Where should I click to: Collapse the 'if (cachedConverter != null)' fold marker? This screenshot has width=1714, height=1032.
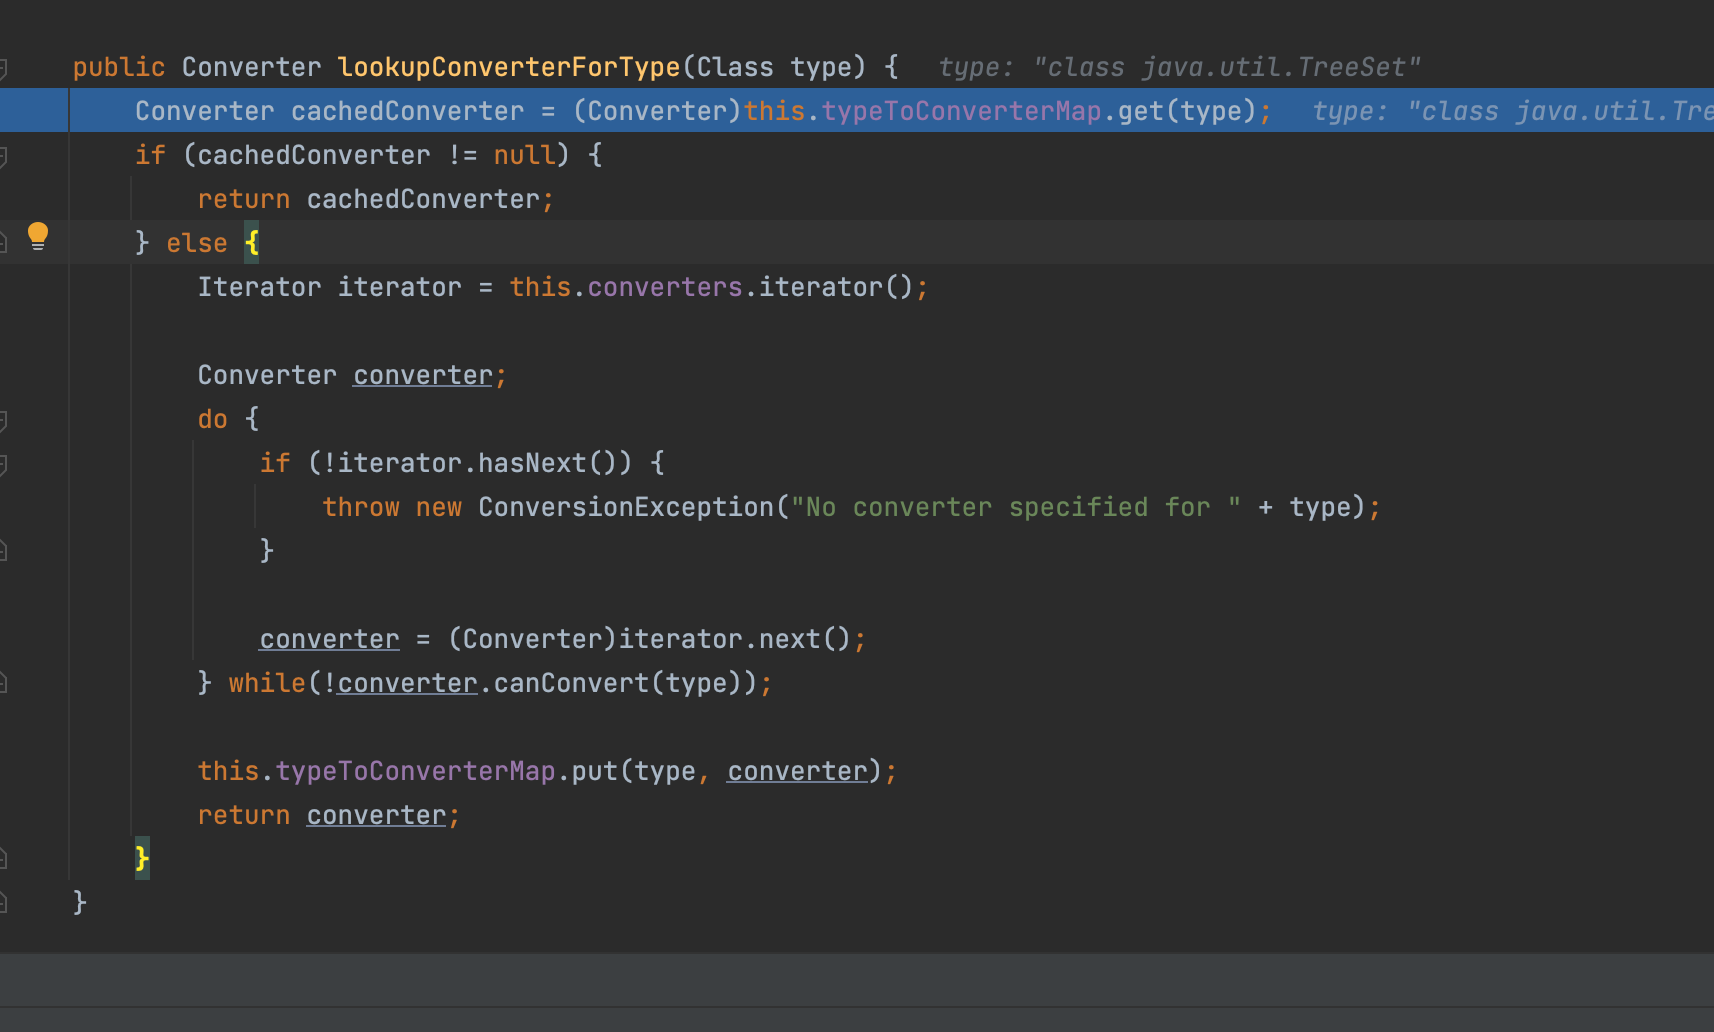tap(3, 156)
